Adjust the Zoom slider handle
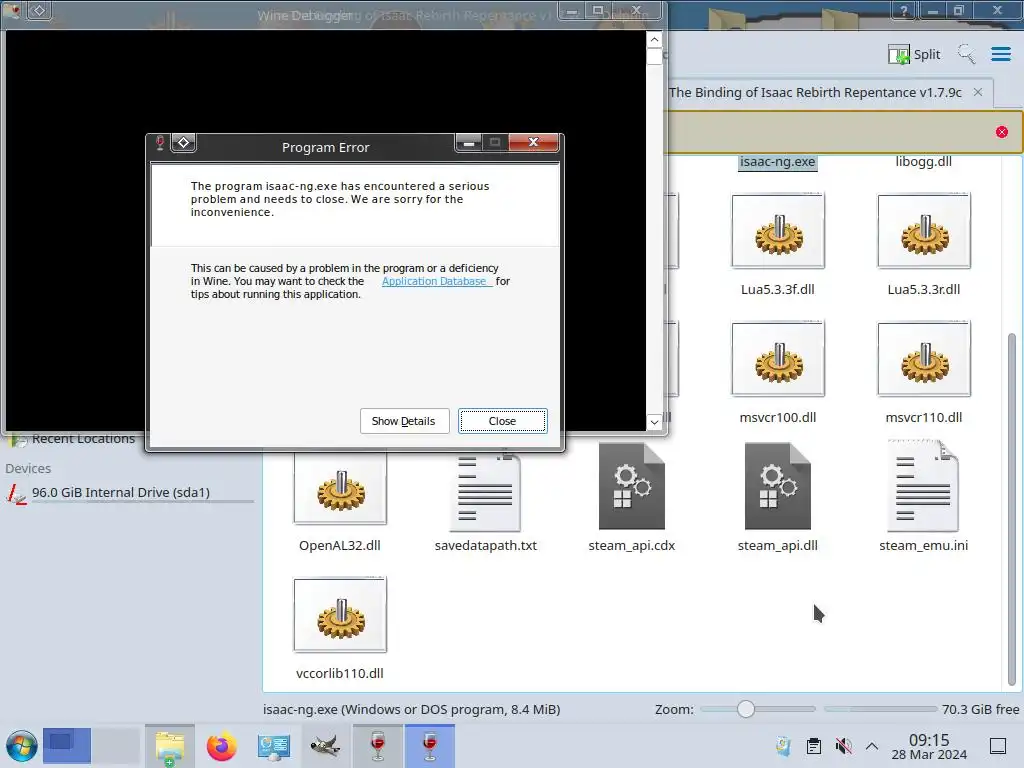 tap(746, 709)
